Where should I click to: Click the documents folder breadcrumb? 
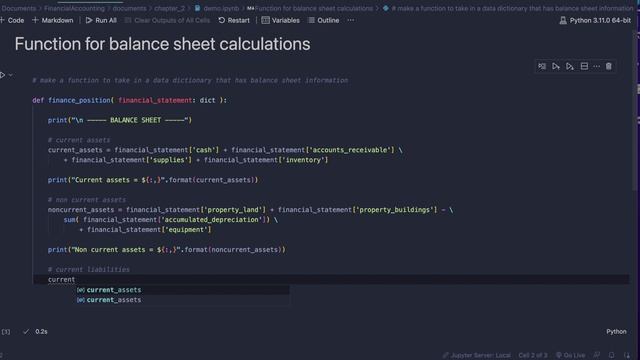(x=129, y=8)
